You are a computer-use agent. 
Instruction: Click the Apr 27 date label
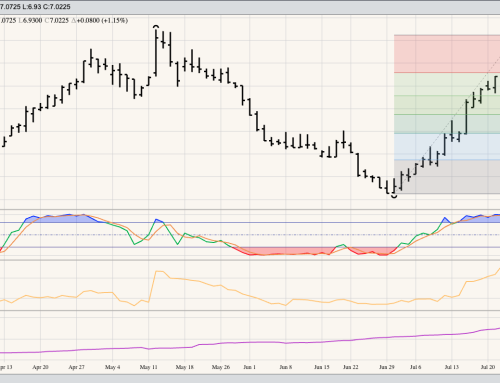point(76,367)
